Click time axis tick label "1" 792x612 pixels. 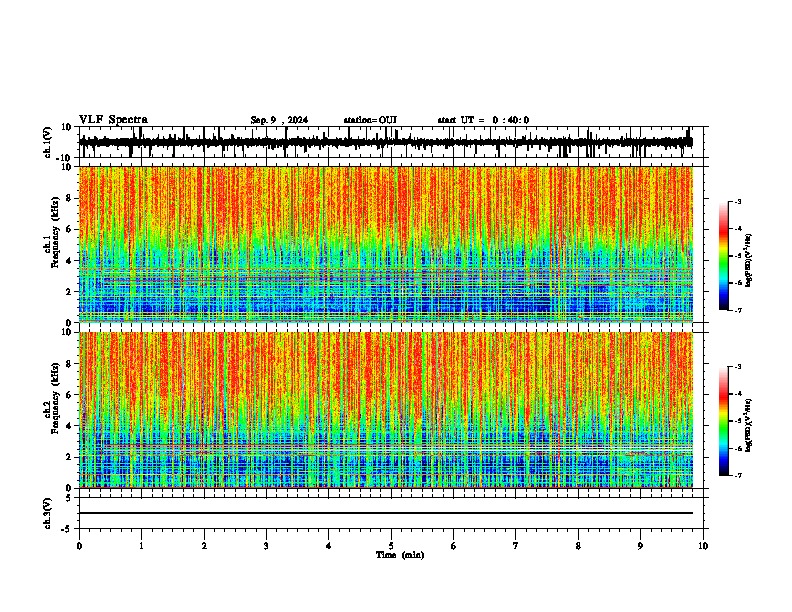click(141, 546)
